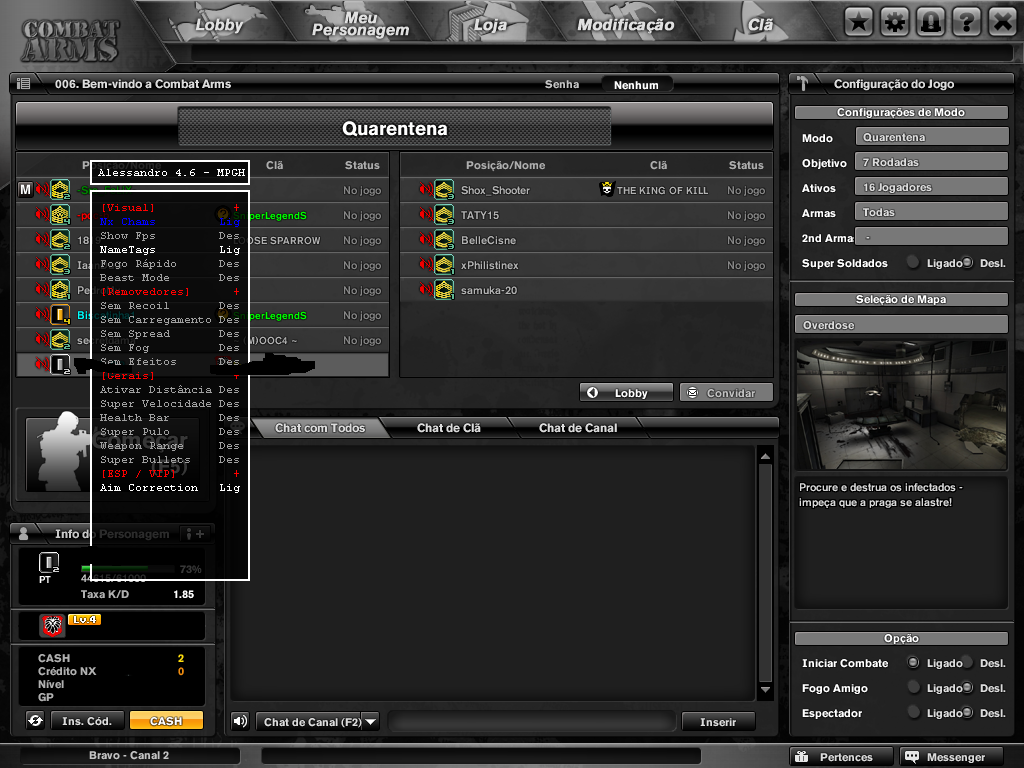The image size is (1024, 768).
Task: Click the Lv.4 level badge
Action: pyautogui.click(x=84, y=619)
